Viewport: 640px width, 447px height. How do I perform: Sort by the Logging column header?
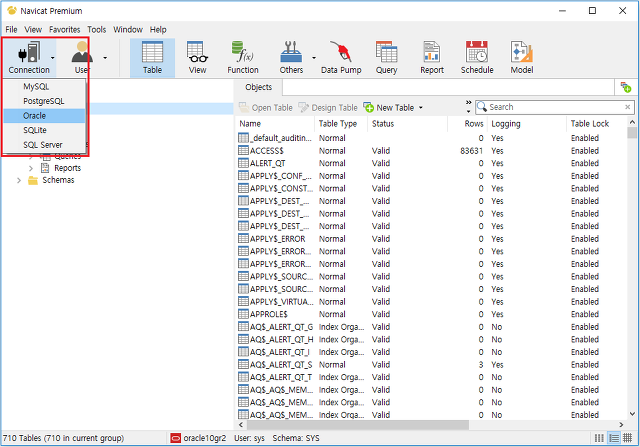click(526, 124)
